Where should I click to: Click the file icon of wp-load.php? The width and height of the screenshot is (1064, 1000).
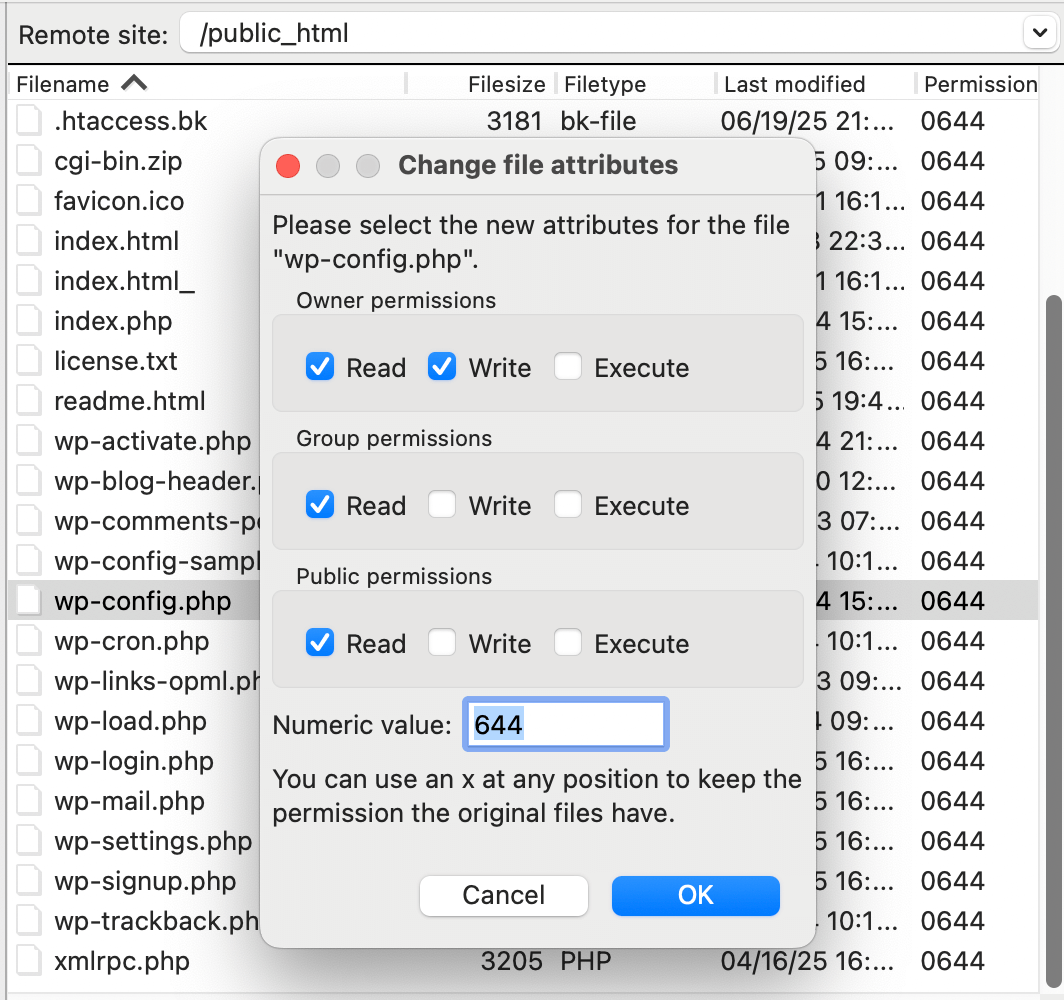(29, 721)
